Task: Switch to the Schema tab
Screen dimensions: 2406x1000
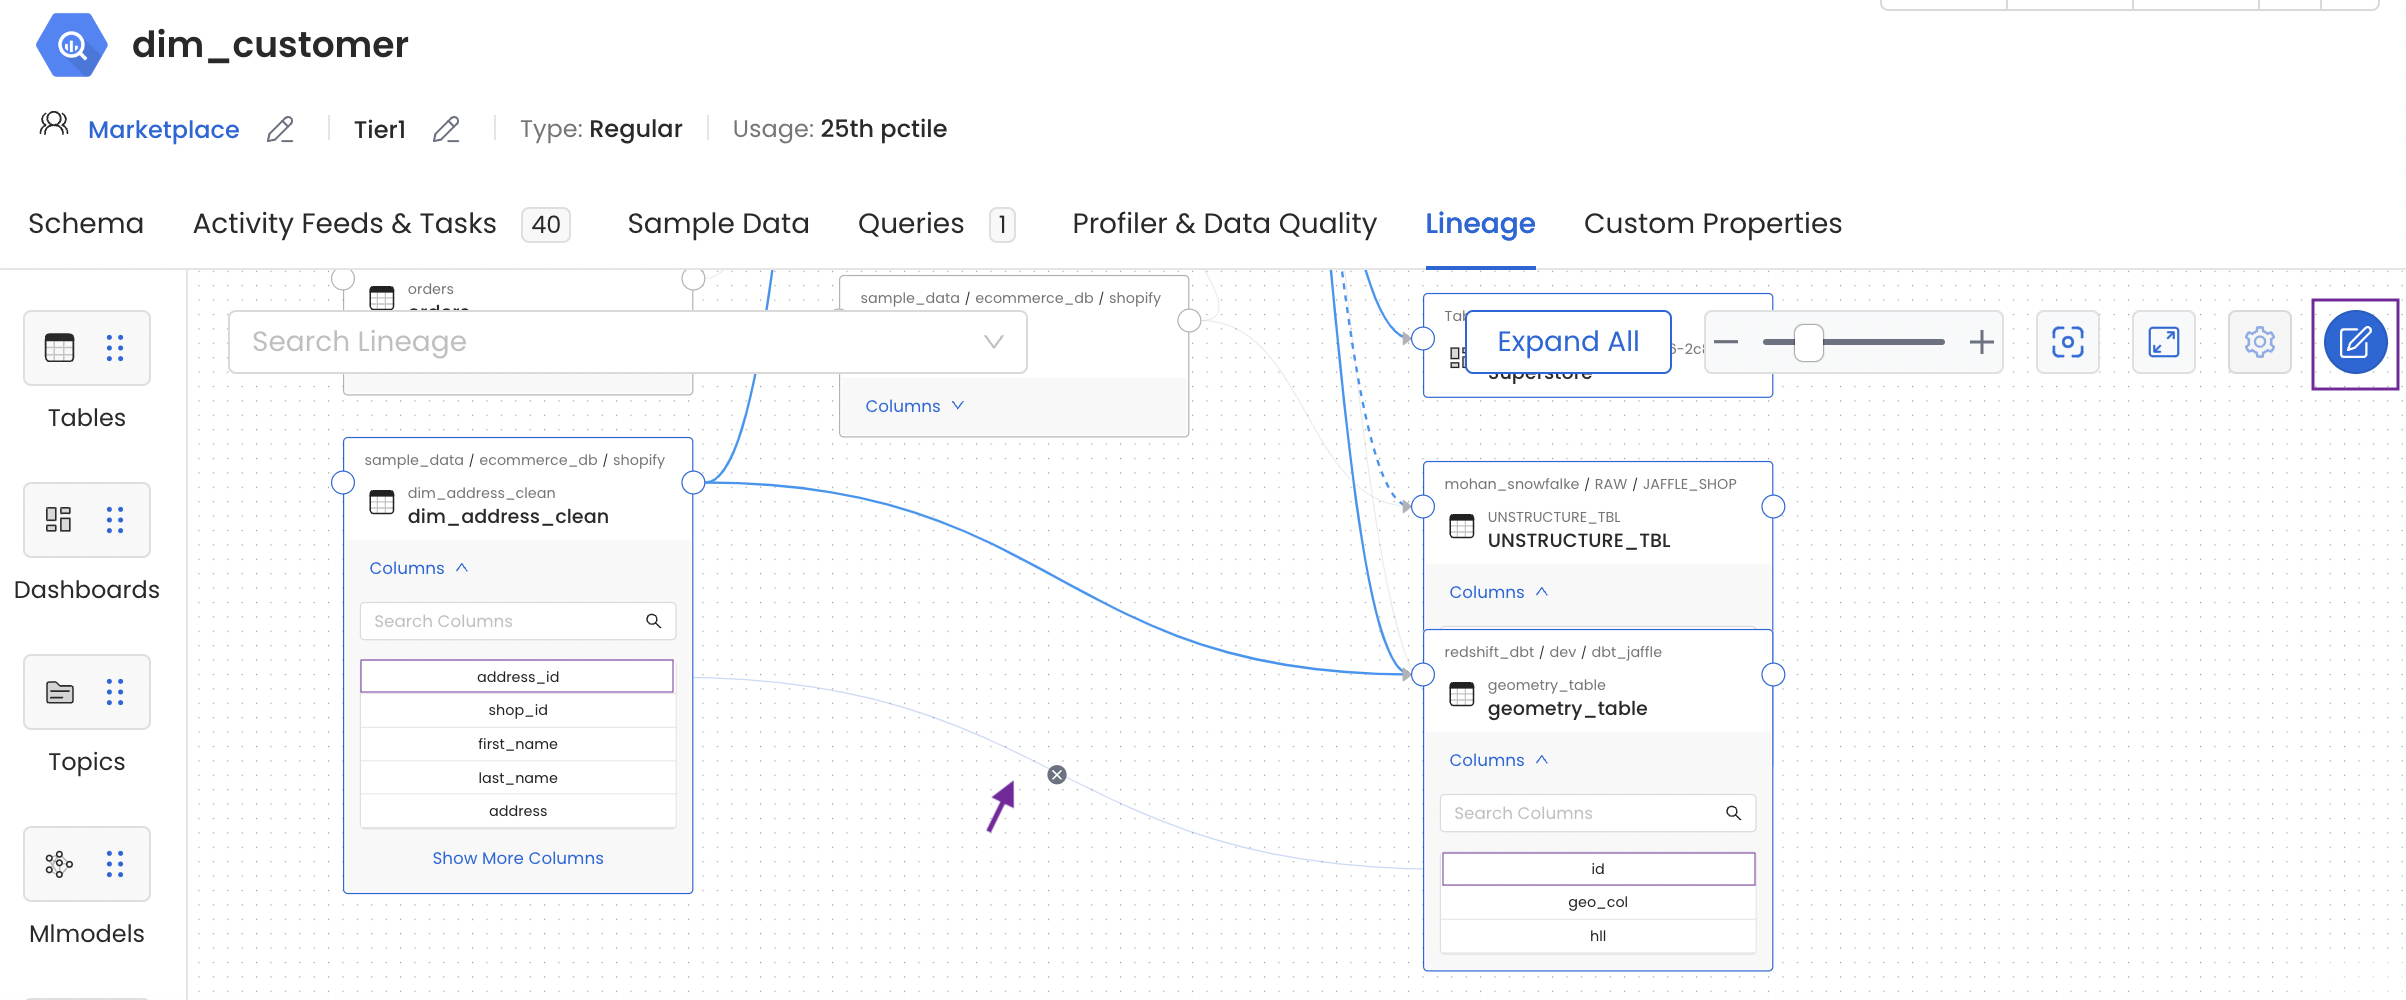Action: pos(85,223)
